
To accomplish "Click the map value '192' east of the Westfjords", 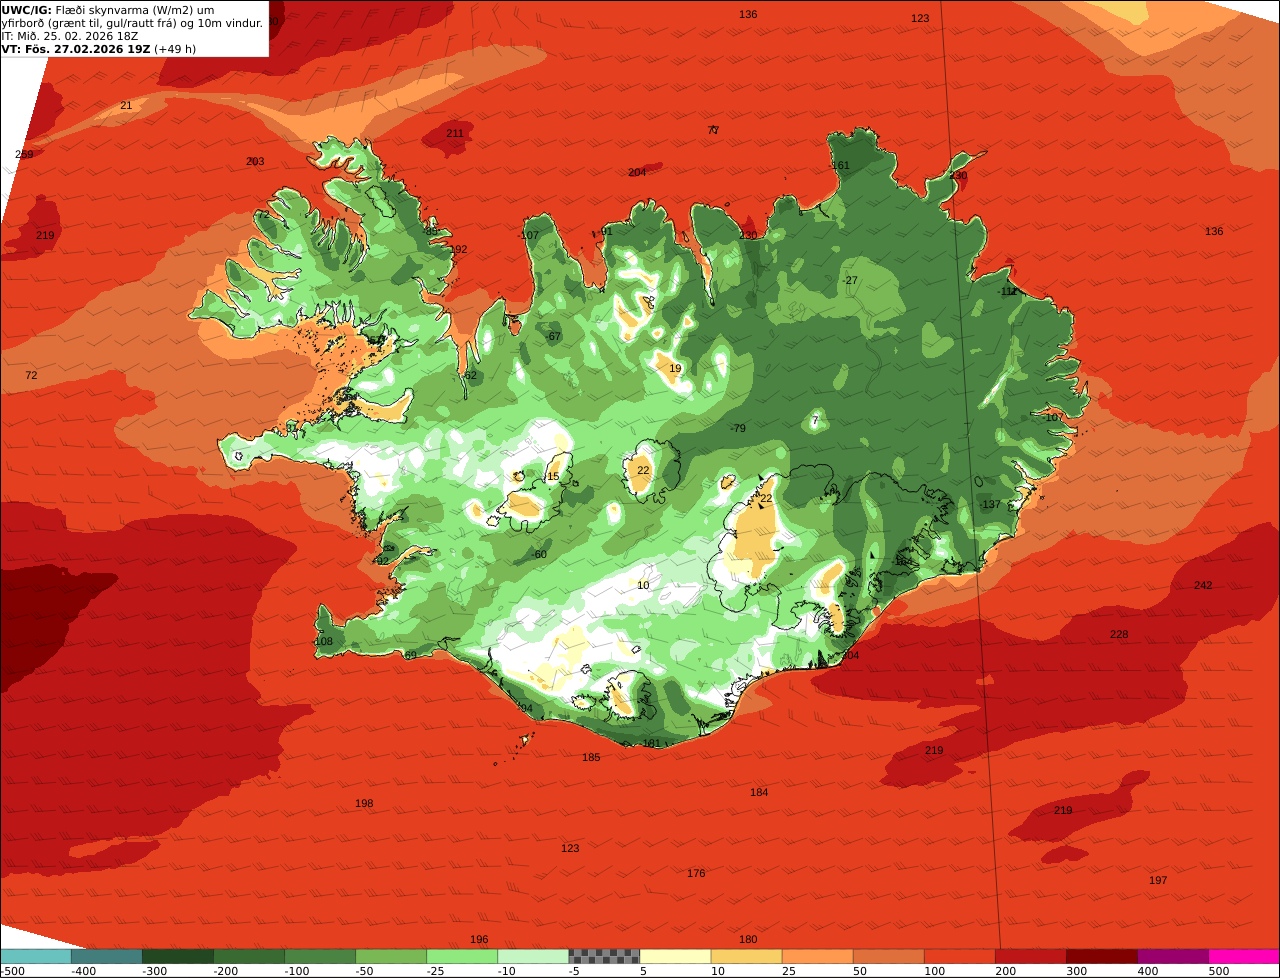I will point(458,249).
